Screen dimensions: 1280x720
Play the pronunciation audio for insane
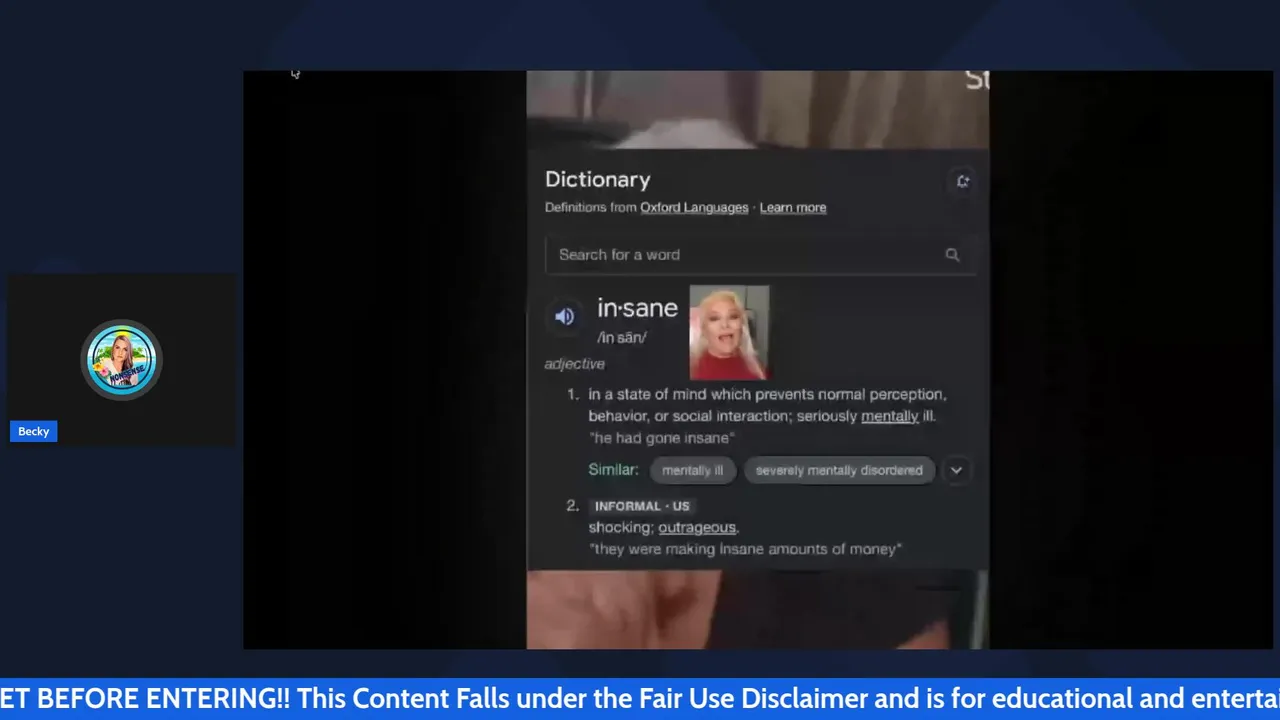(565, 316)
